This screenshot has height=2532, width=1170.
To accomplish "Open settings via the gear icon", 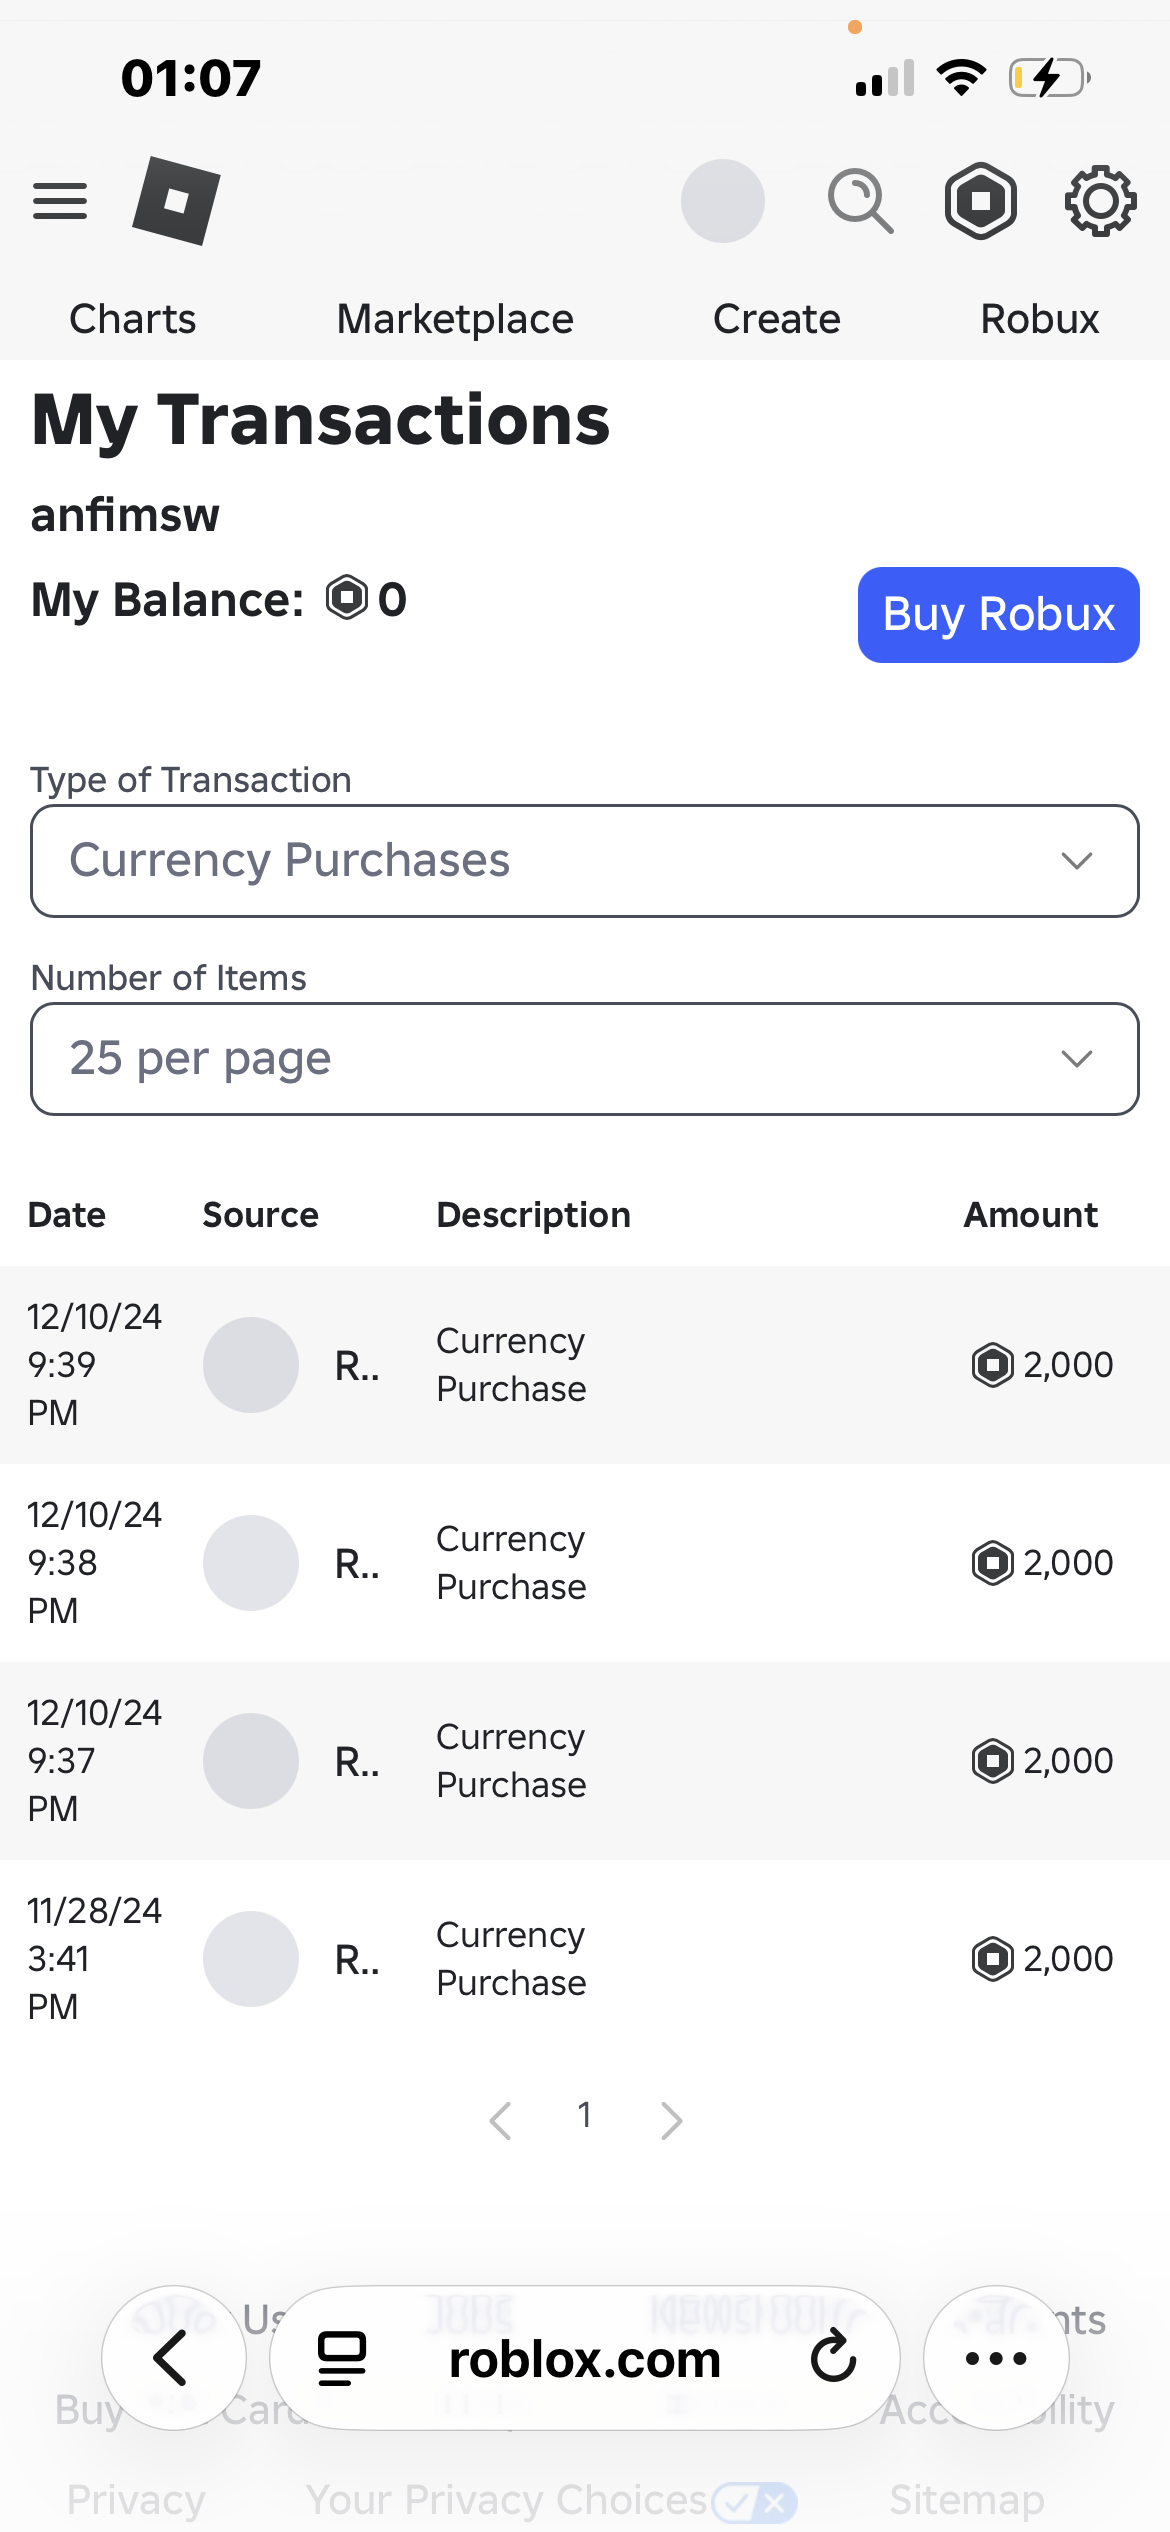I will tap(1100, 201).
